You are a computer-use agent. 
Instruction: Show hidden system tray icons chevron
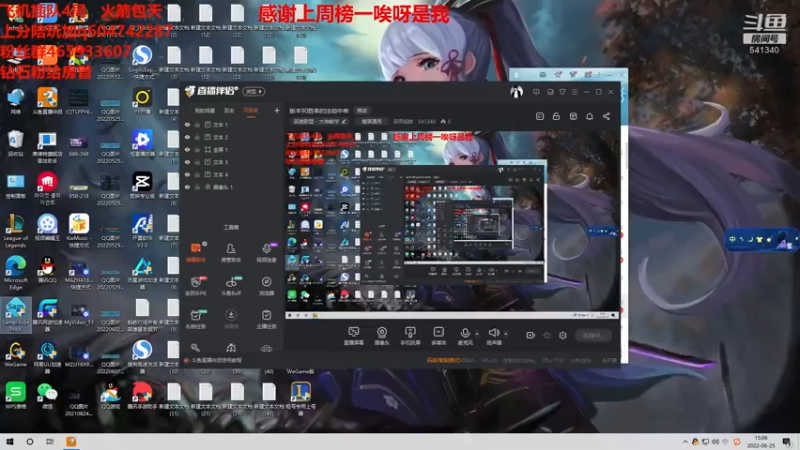point(685,442)
